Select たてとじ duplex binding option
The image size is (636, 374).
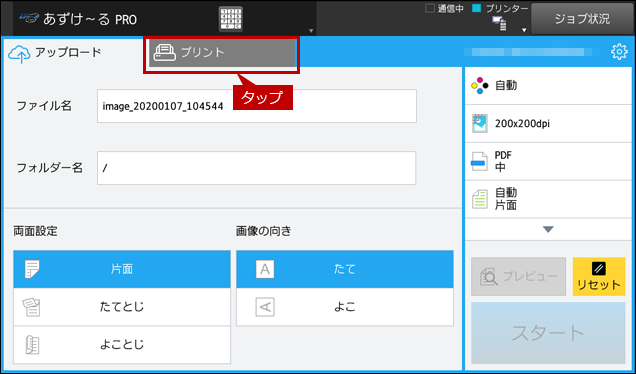122,307
